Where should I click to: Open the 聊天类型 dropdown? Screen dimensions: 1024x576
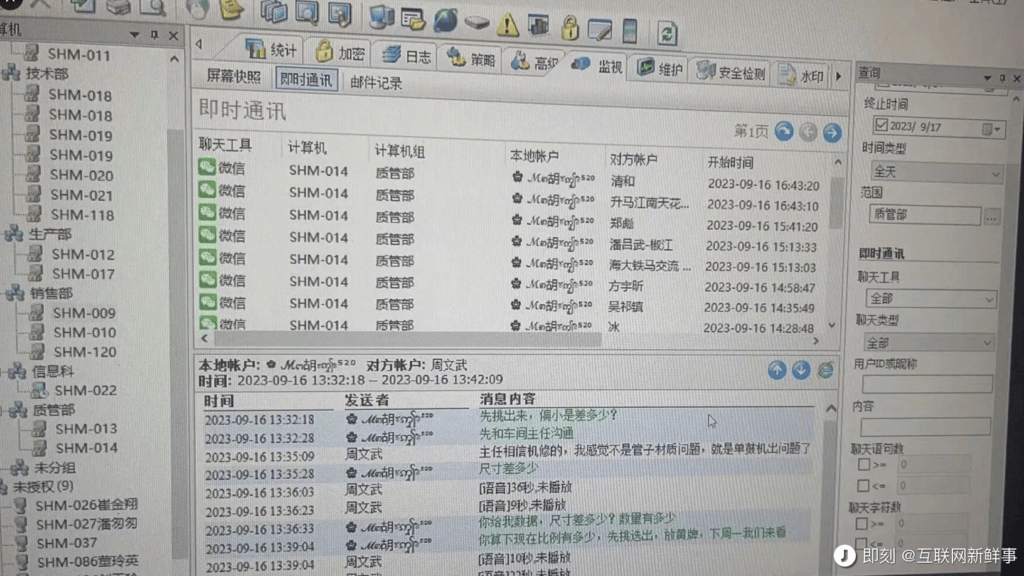(x=930, y=342)
